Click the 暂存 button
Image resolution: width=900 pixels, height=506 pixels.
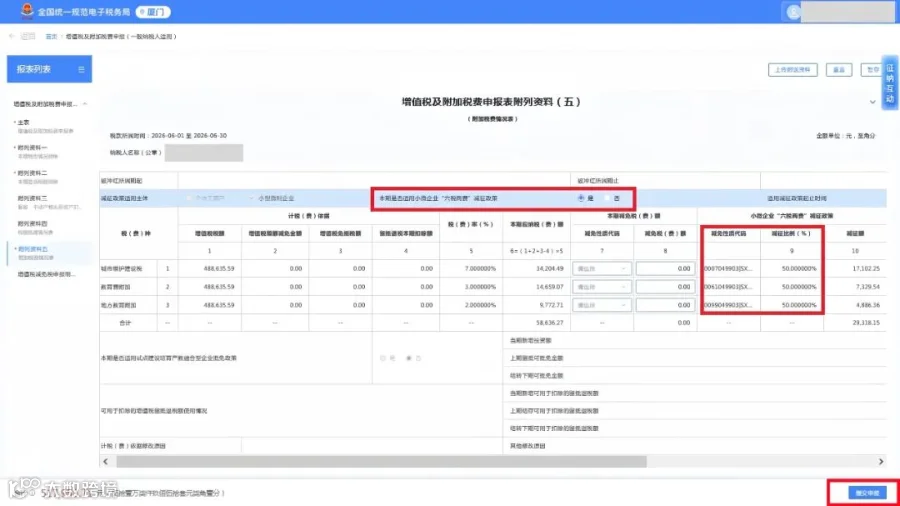(x=872, y=69)
